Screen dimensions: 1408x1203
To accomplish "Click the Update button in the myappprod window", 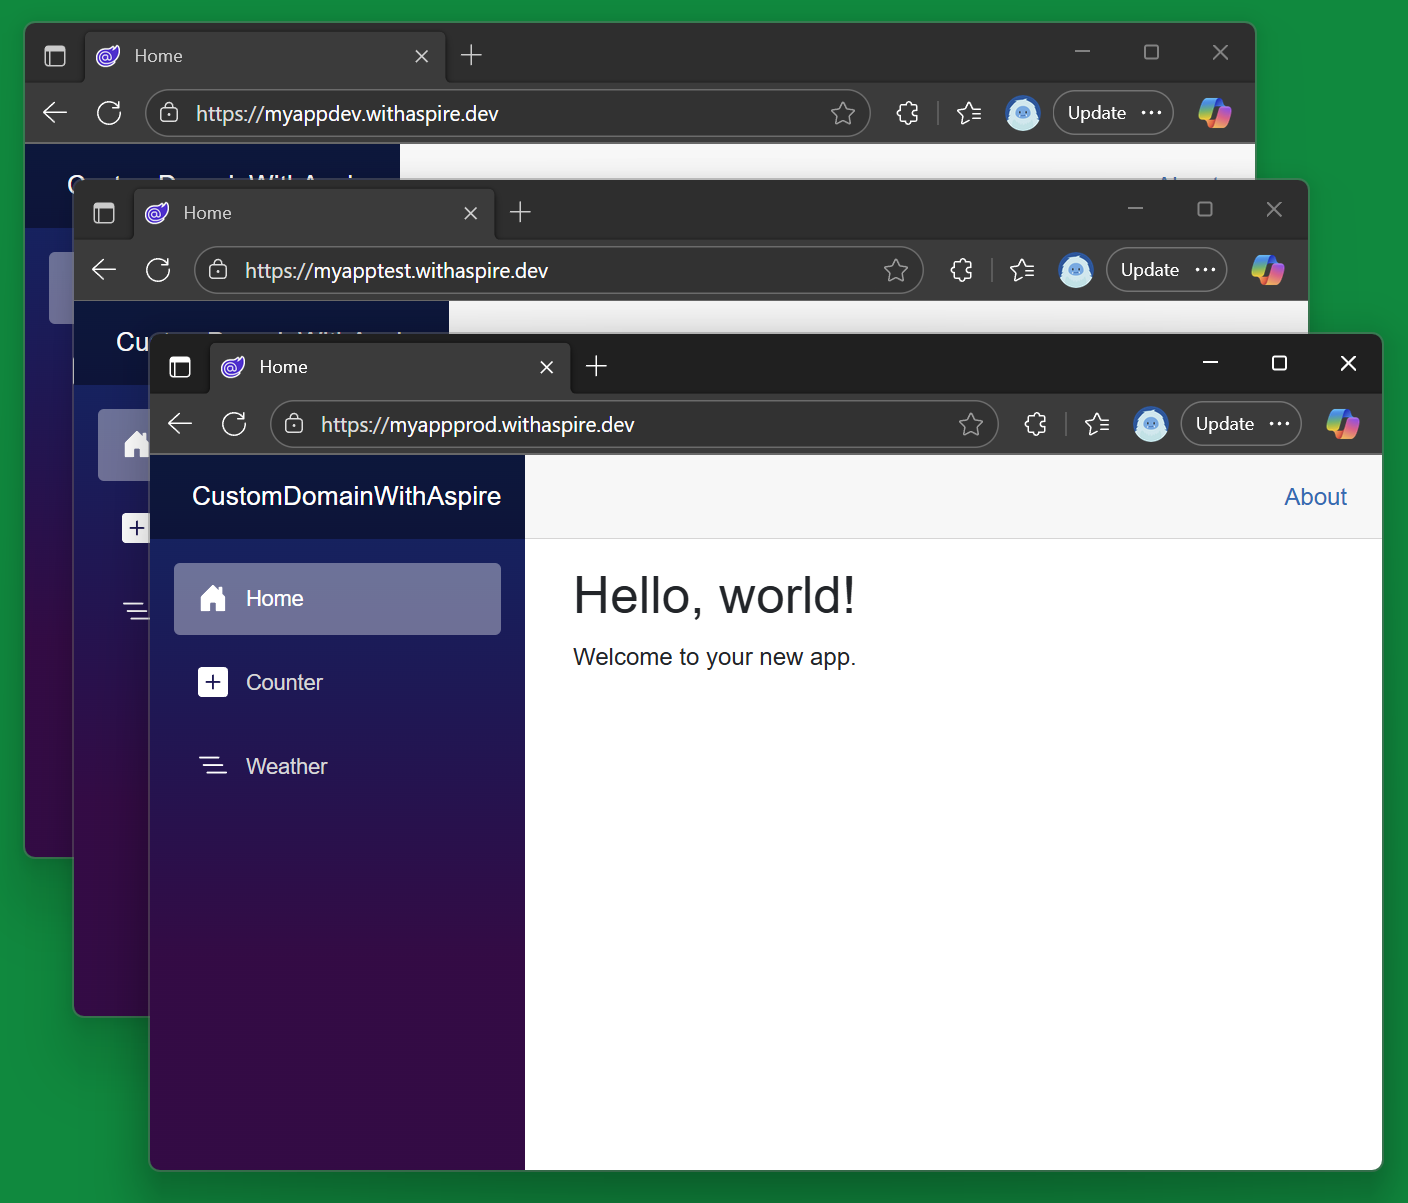I will tap(1224, 424).
